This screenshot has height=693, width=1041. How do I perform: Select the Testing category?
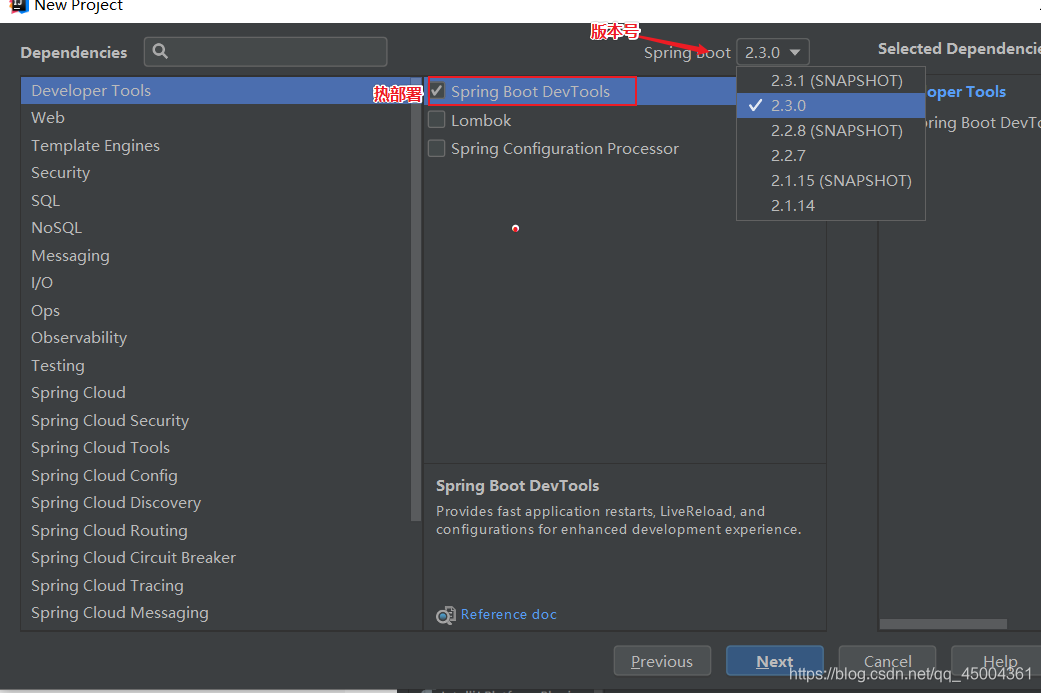pos(216,366)
